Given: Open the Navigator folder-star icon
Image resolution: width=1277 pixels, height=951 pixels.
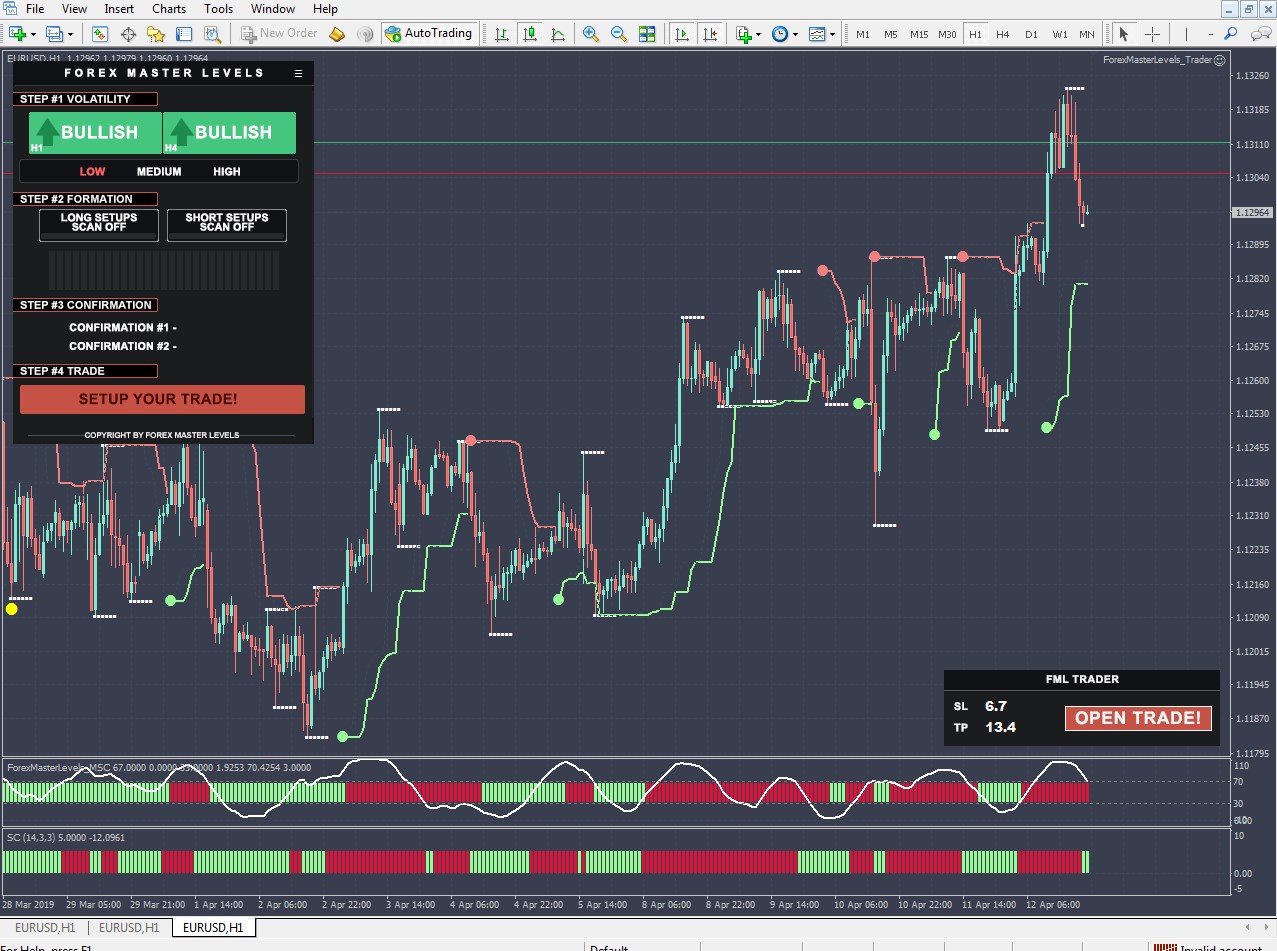Looking at the screenshot, I should tap(156, 33).
